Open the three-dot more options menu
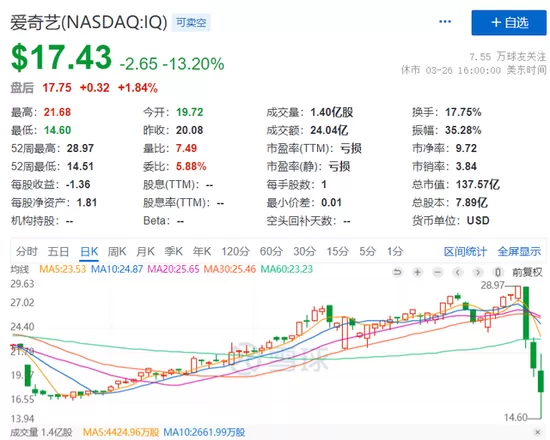The height and width of the screenshot is (440, 550). [445, 22]
